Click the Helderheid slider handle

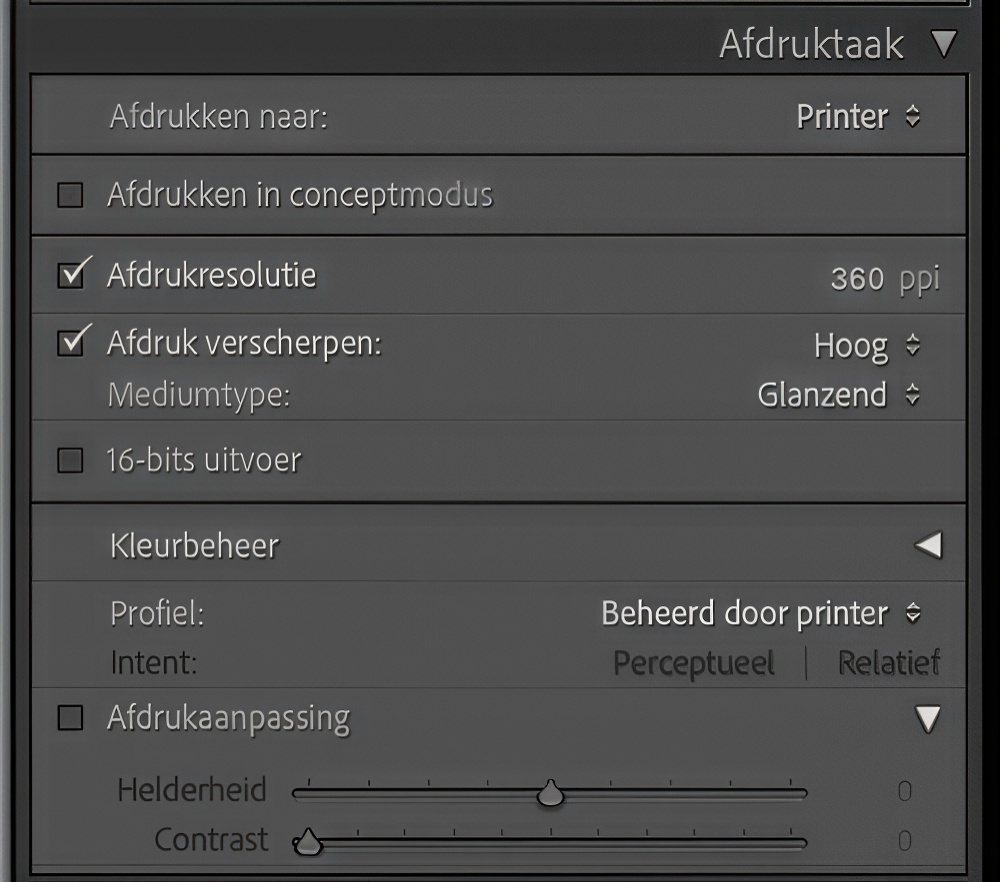[550, 795]
